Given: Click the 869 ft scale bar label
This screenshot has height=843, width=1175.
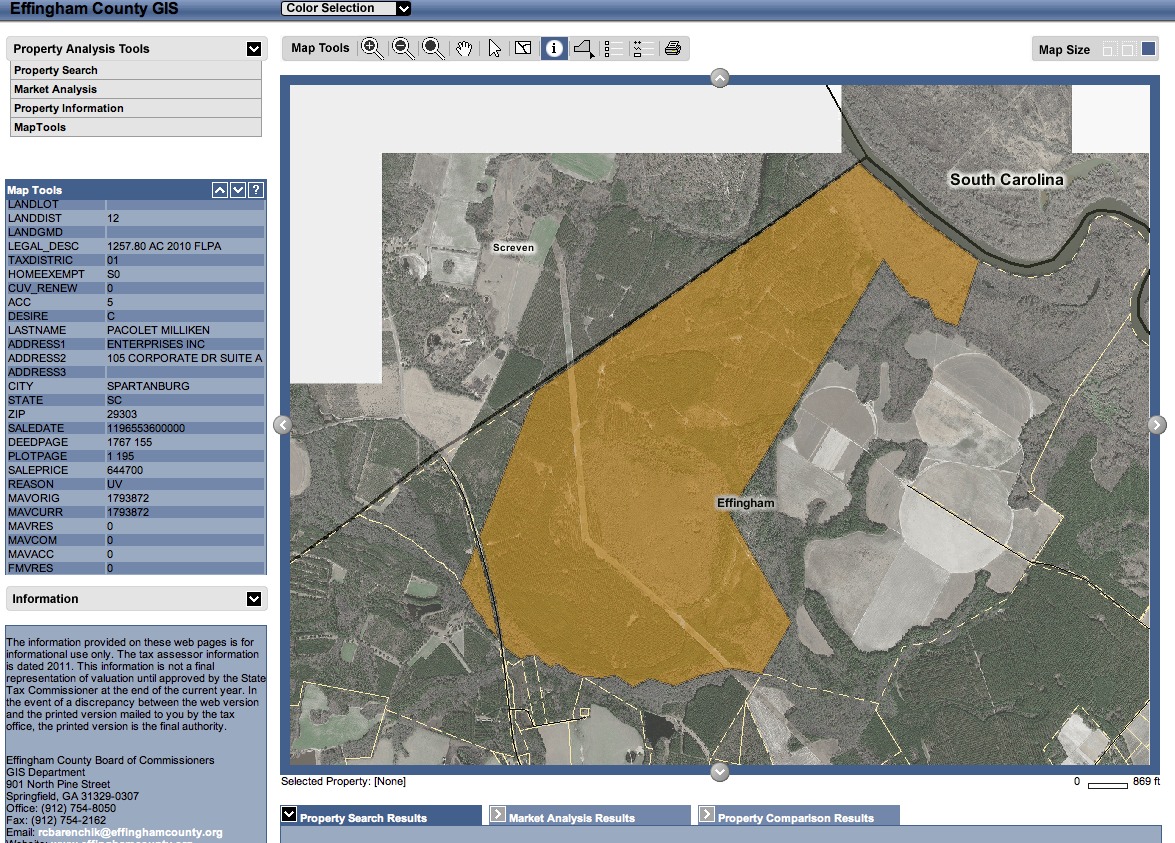Looking at the screenshot, I should click(x=1147, y=782).
